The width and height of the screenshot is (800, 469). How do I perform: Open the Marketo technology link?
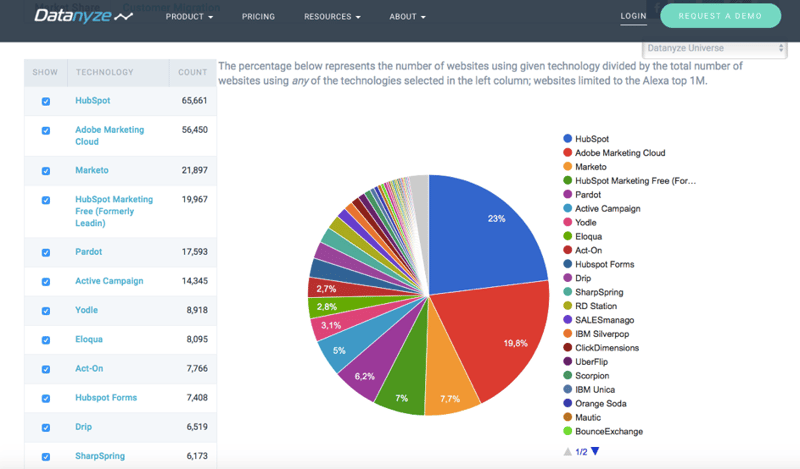tap(92, 170)
